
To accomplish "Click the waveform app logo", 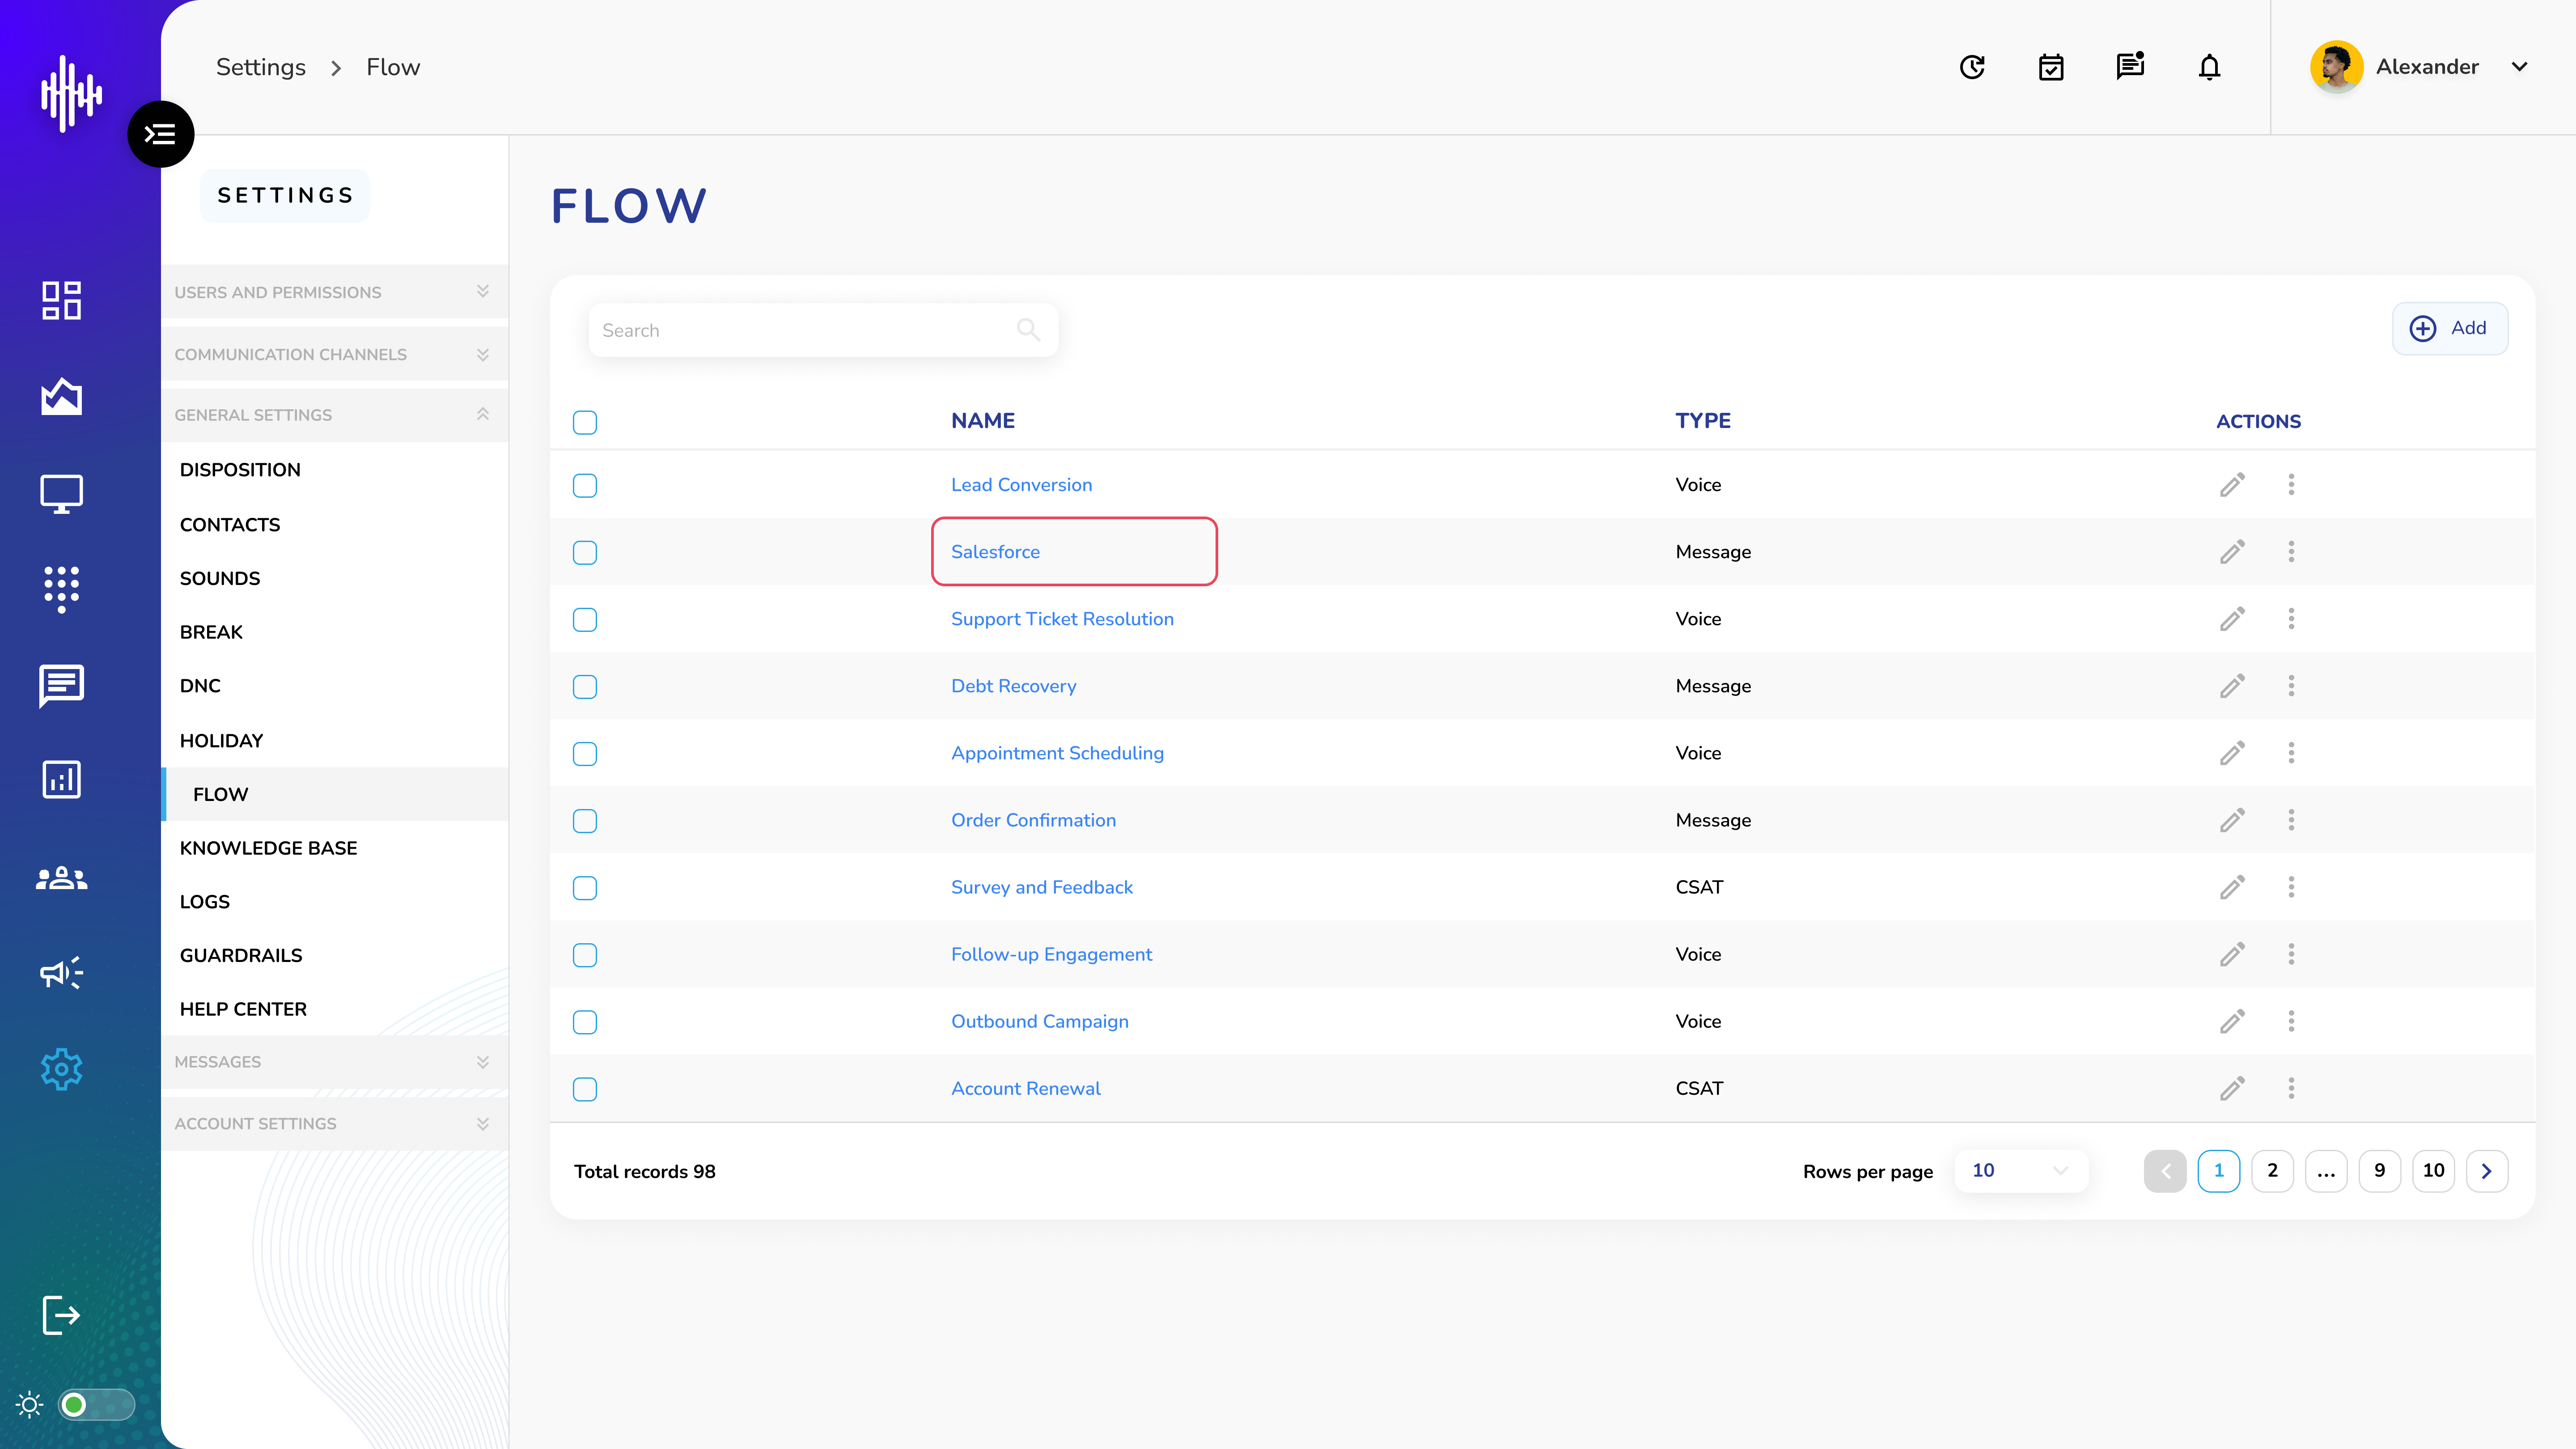I will pos(71,94).
